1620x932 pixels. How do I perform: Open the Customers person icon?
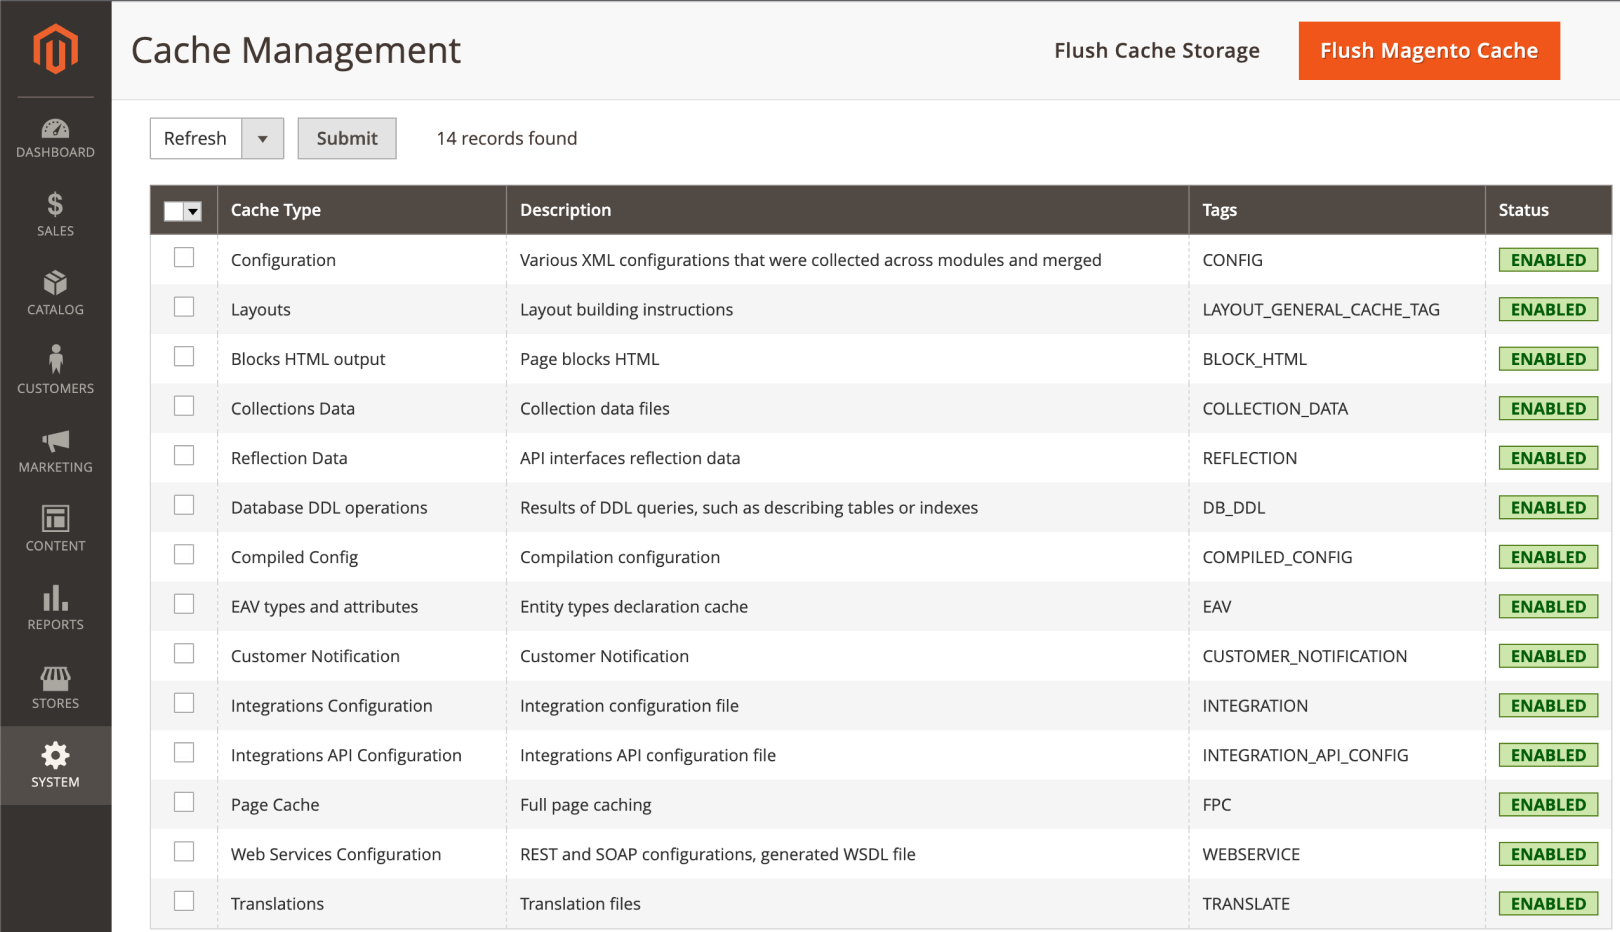click(55, 360)
